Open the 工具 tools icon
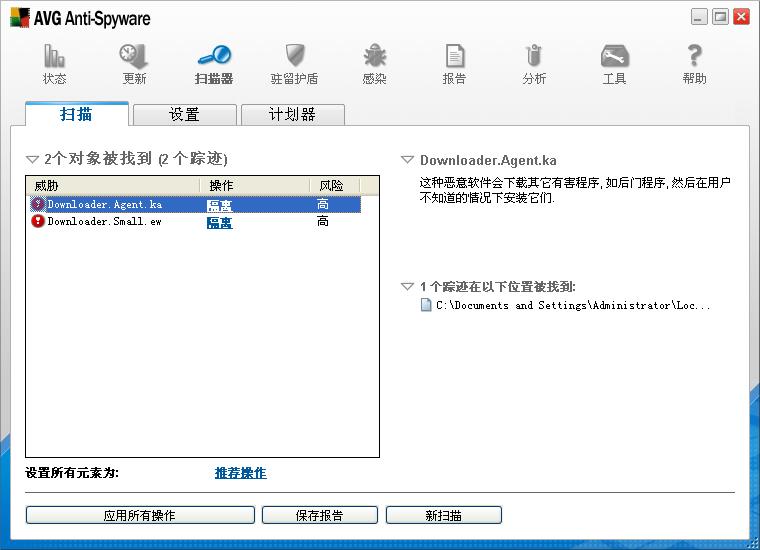The height and width of the screenshot is (550, 760). coord(615,56)
